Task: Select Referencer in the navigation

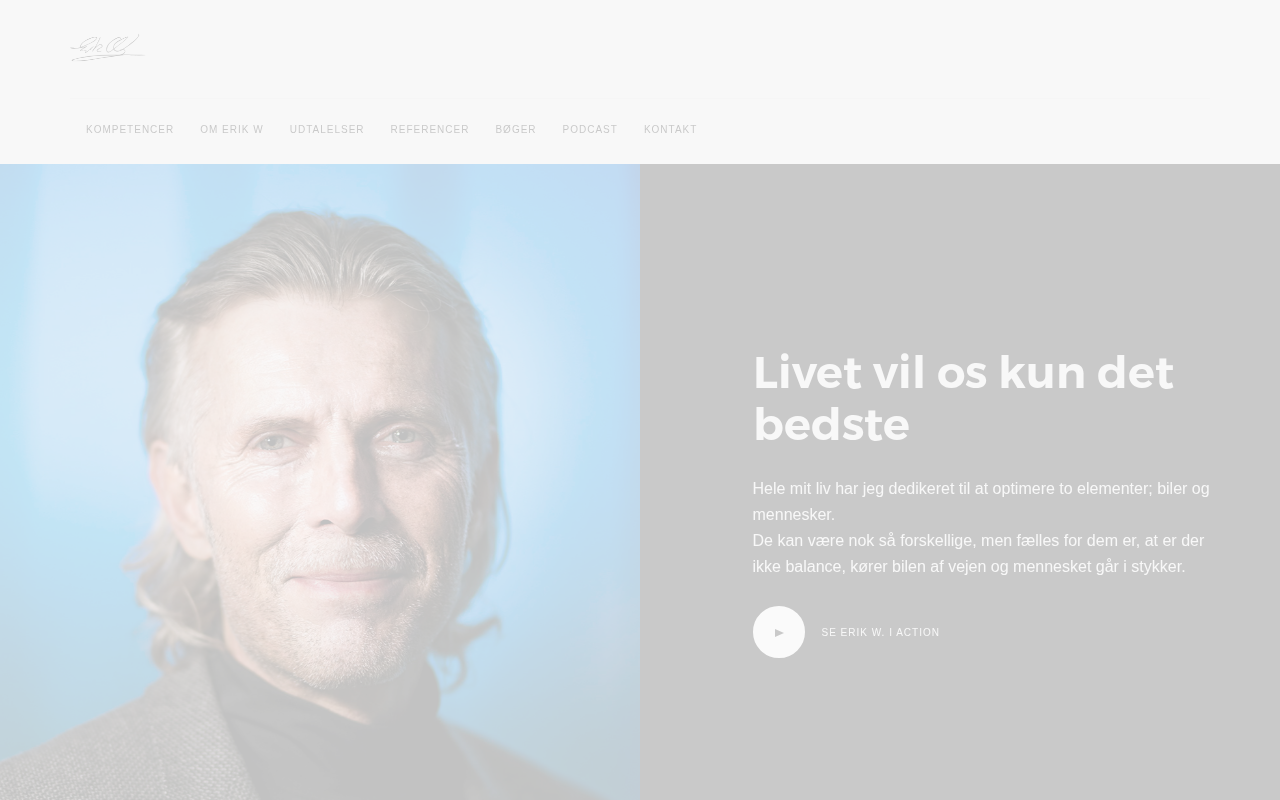Action: [430, 130]
